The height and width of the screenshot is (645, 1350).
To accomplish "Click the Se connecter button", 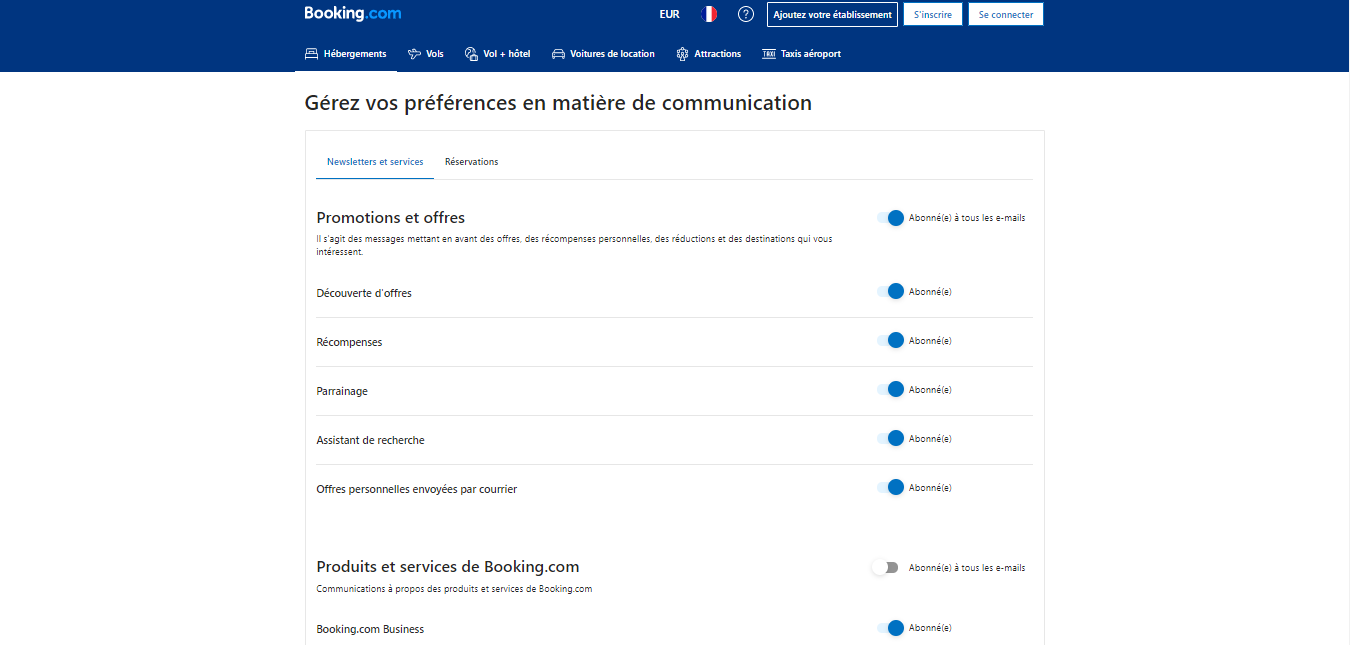I will point(1006,15).
